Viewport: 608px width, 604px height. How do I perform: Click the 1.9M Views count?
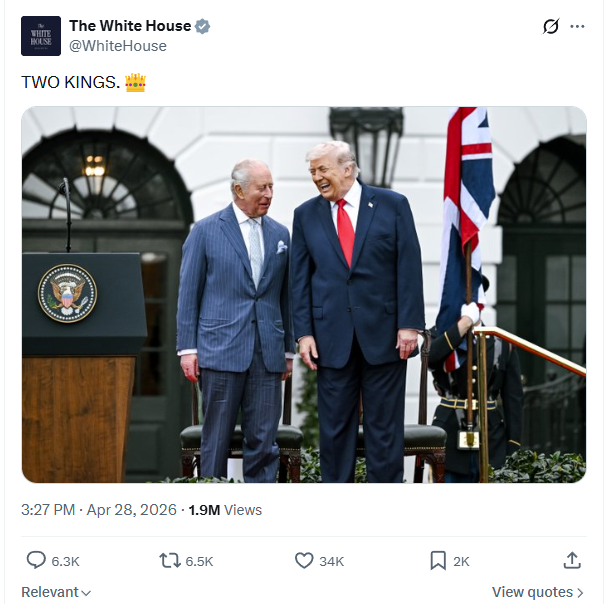pyautogui.click(x=225, y=510)
